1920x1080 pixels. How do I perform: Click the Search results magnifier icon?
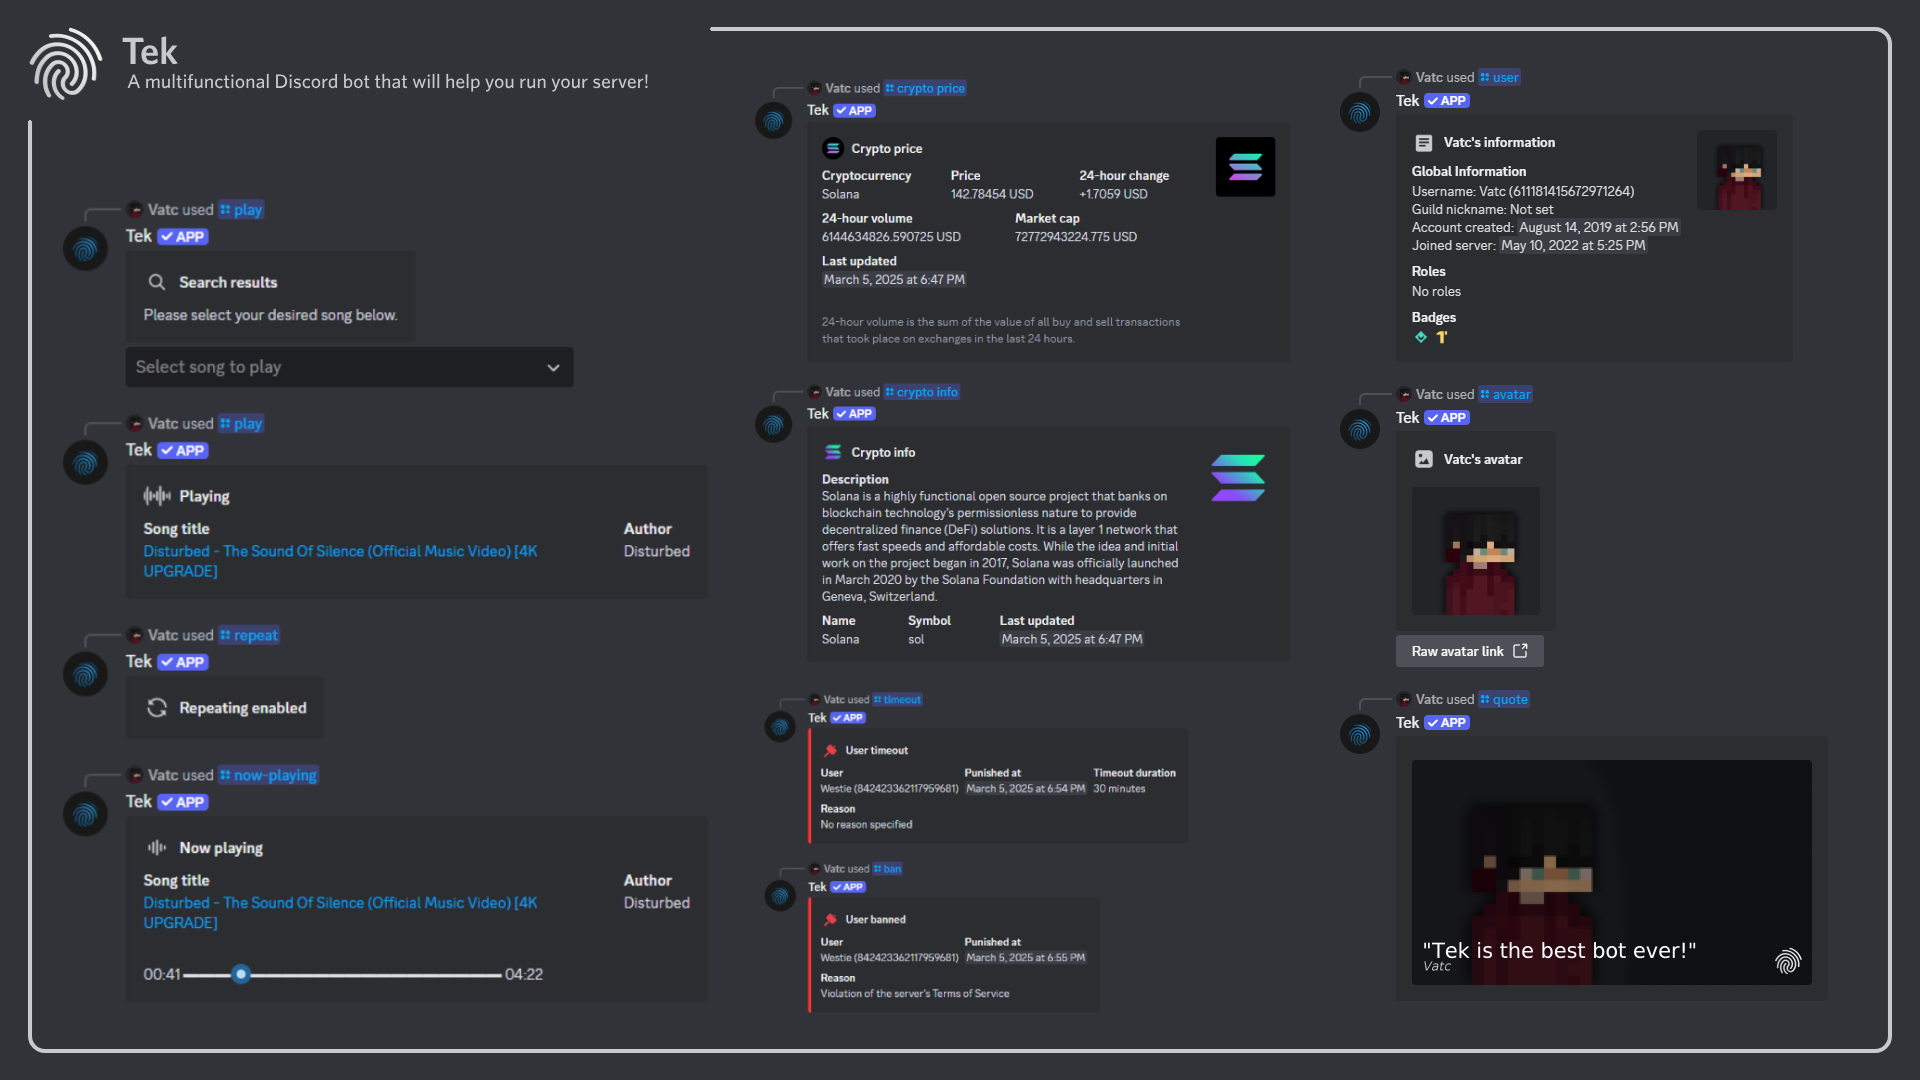157,282
